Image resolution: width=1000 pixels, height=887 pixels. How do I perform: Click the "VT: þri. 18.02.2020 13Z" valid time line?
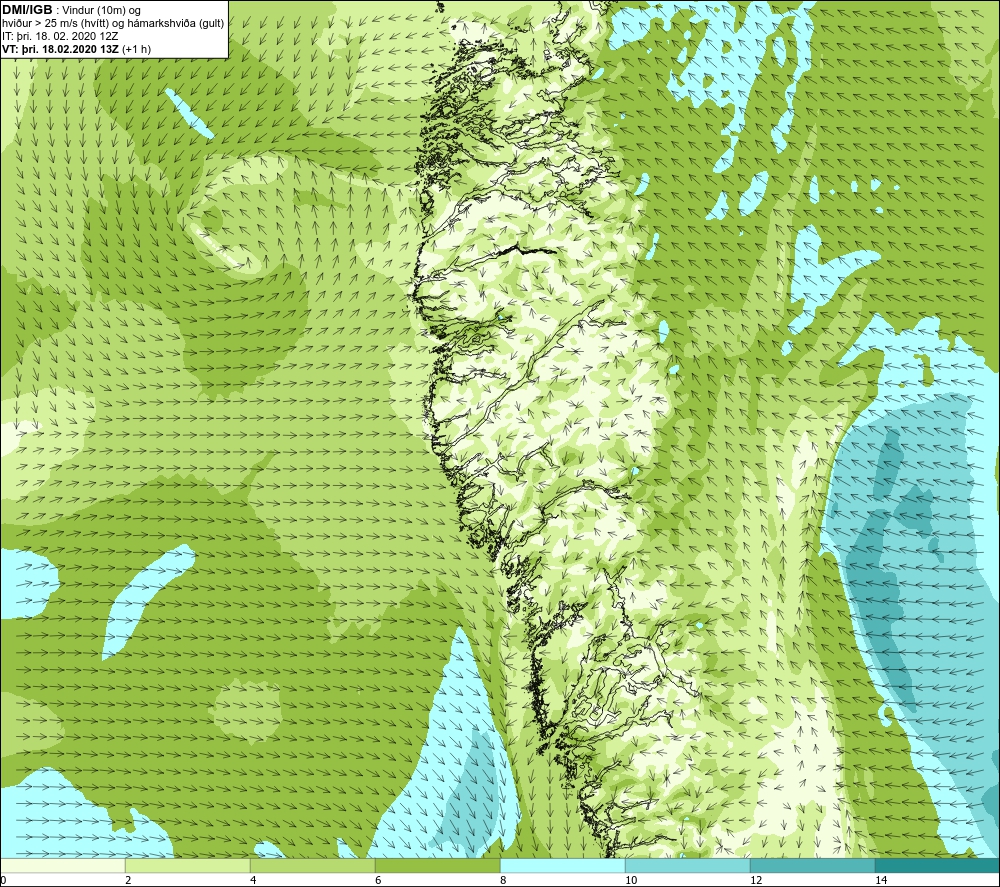tap(59, 49)
